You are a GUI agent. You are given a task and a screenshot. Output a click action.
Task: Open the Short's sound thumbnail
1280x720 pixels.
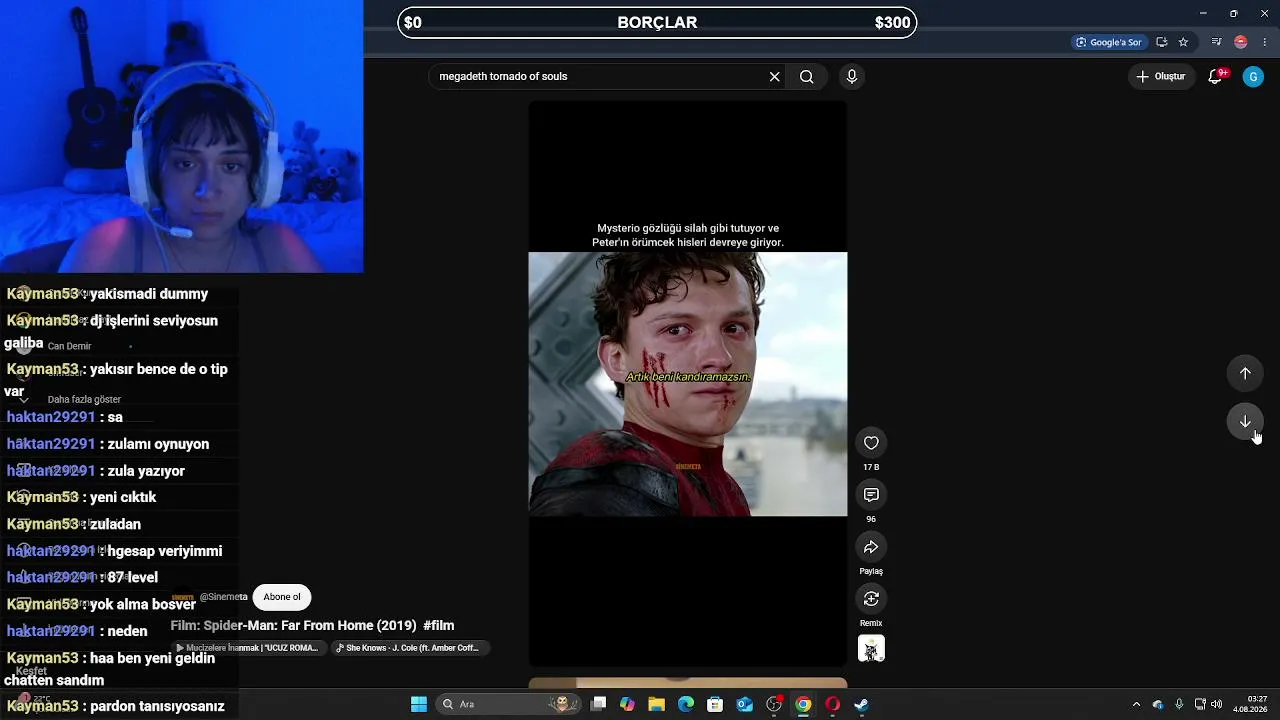pos(871,649)
